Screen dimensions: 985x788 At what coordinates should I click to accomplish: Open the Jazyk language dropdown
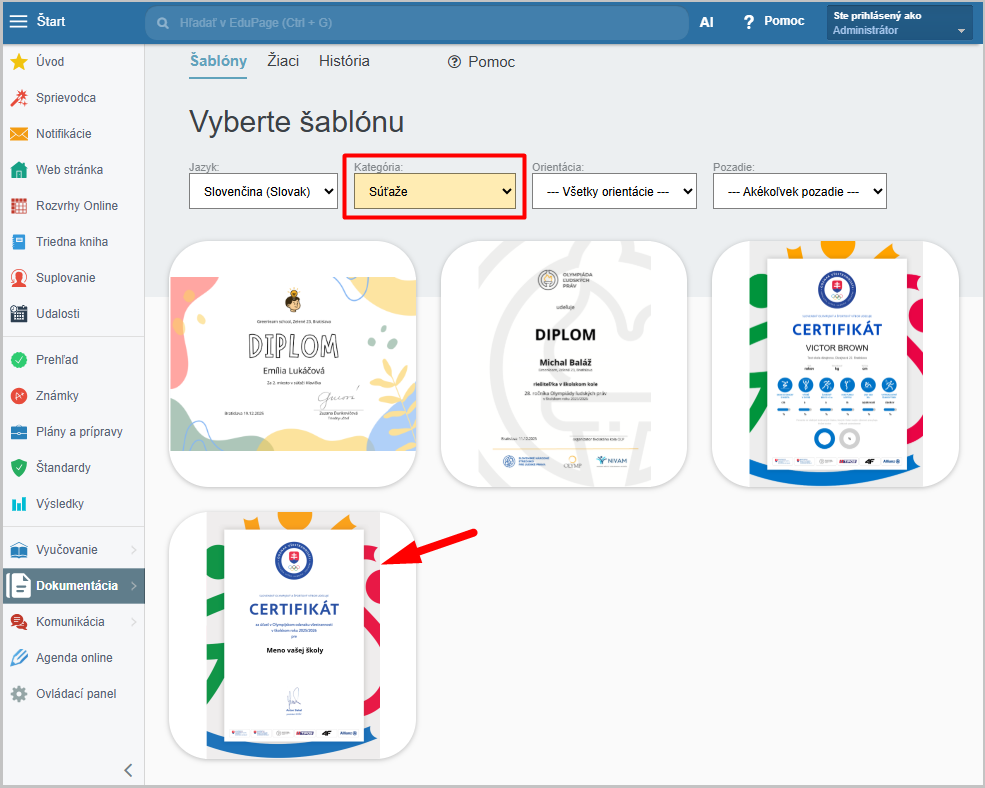[264, 191]
